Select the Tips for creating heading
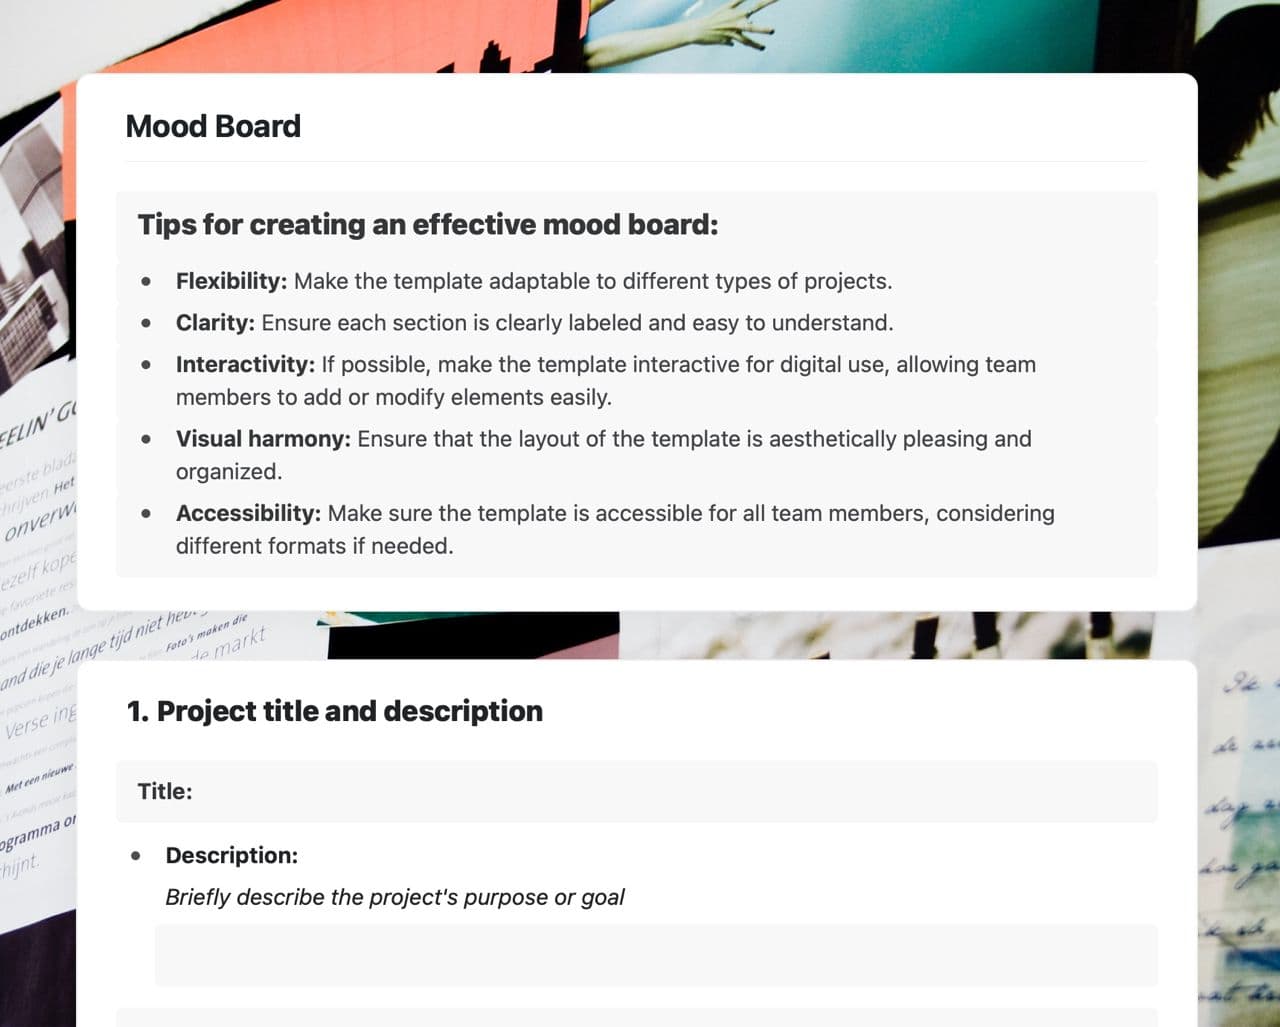 tap(428, 224)
